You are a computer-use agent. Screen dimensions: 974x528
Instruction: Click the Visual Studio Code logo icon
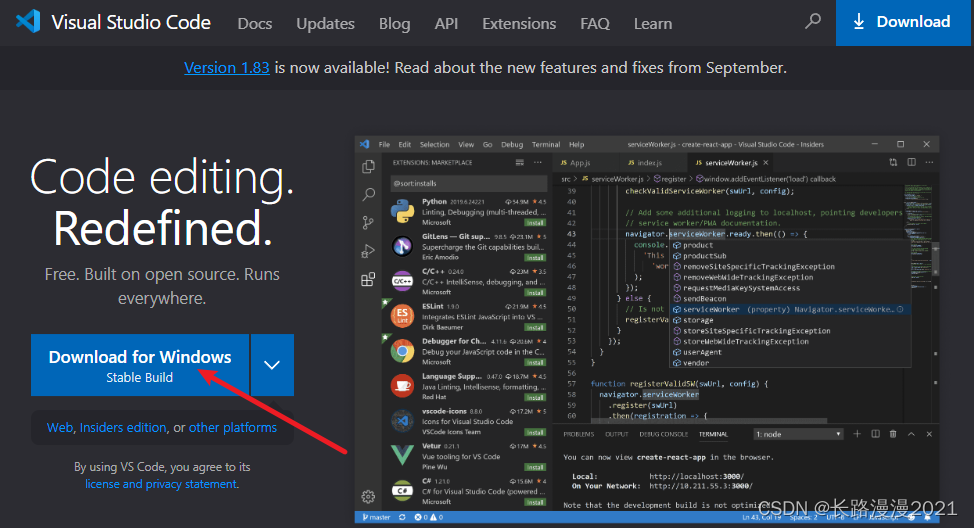[x=28, y=22]
